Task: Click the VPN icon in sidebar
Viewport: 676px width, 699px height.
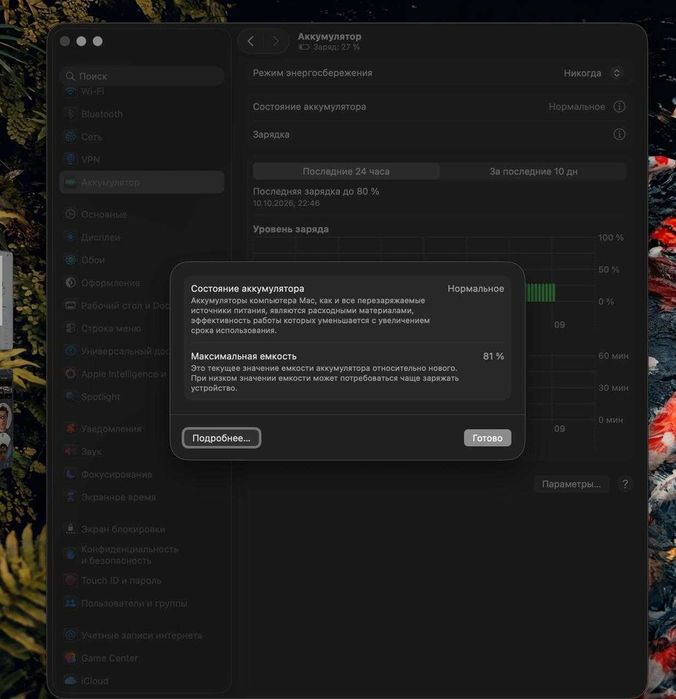Action: (70, 159)
